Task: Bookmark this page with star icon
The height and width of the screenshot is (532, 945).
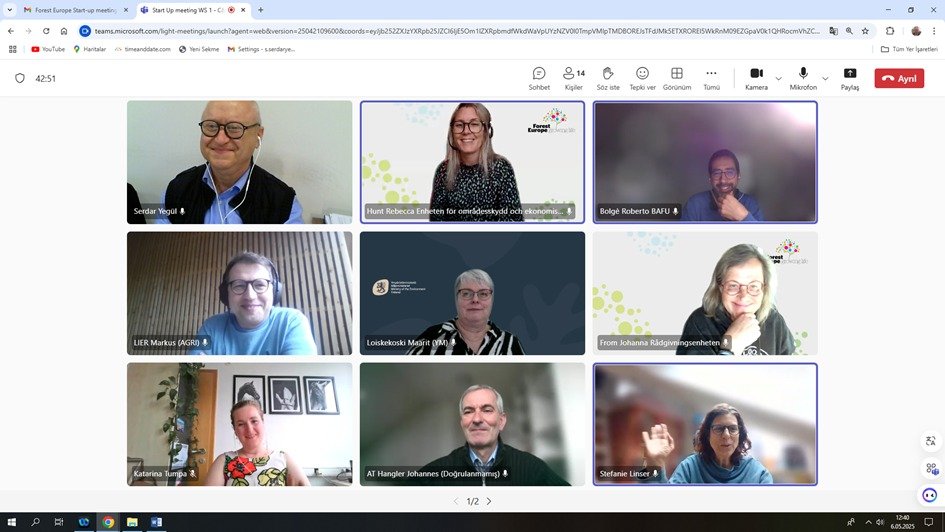Action: (865, 31)
